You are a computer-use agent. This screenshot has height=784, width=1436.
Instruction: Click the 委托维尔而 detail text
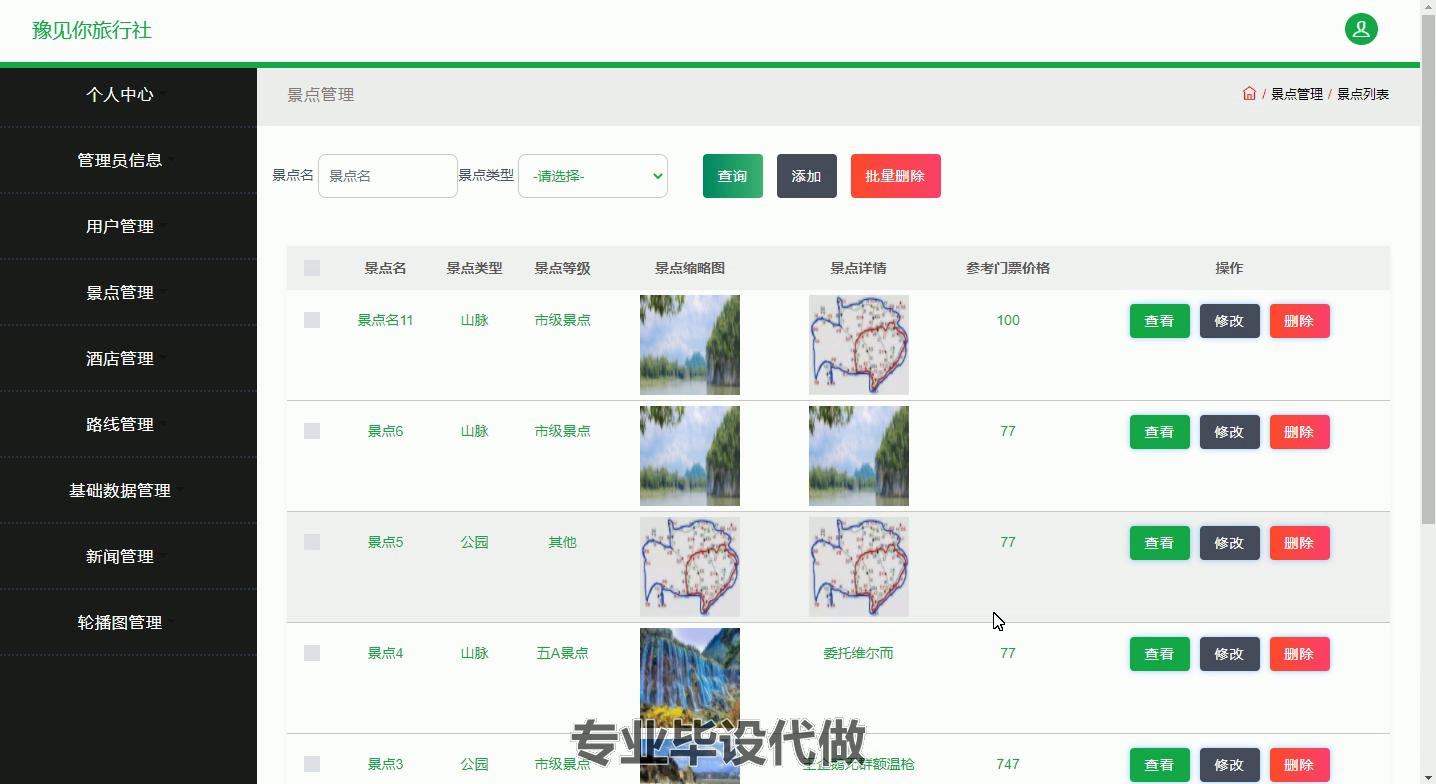[x=859, y=653]
